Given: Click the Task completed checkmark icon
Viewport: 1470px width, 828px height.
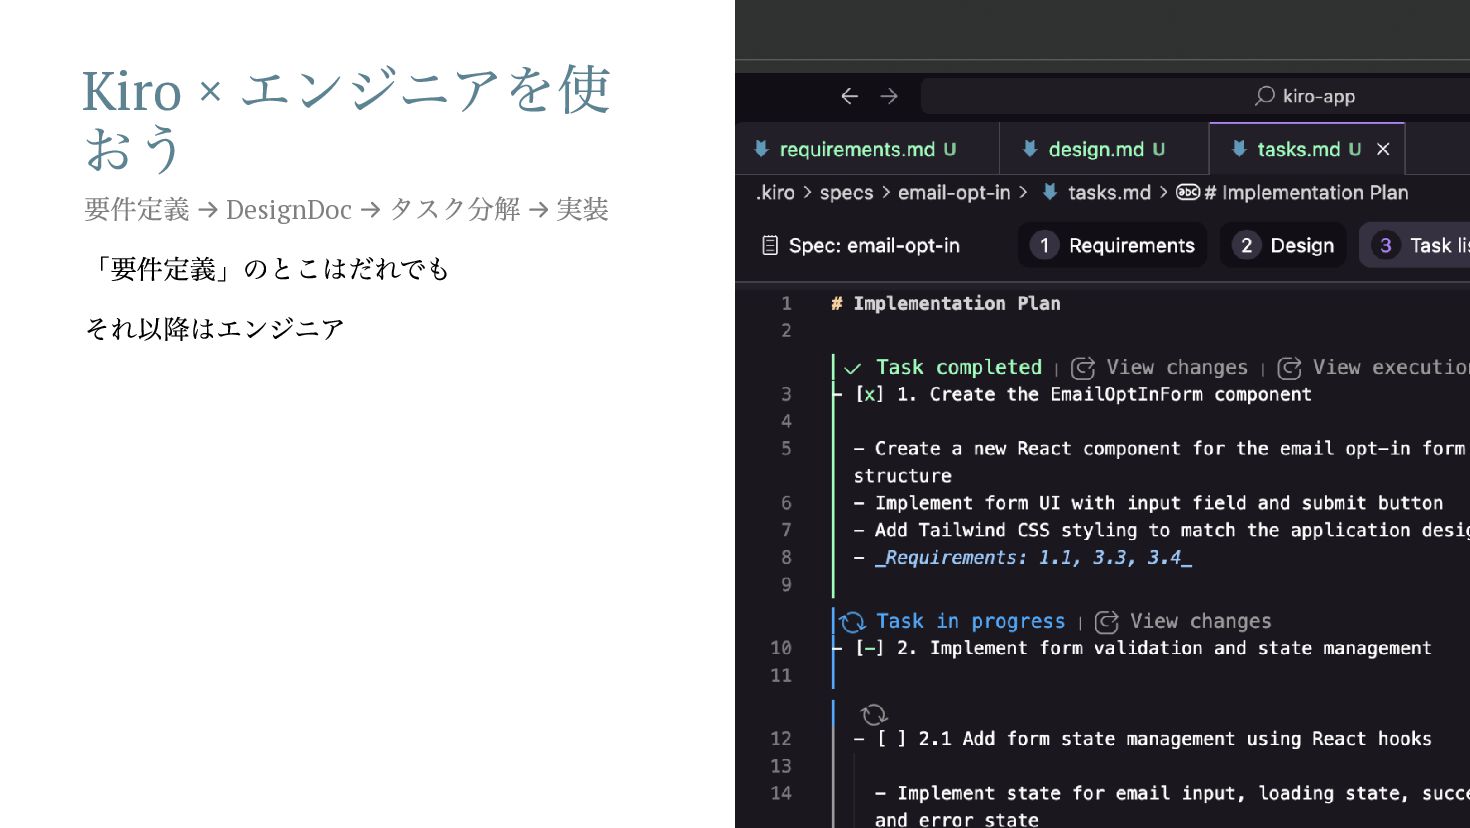Looking at the screenshot, I should click(853, 368).
